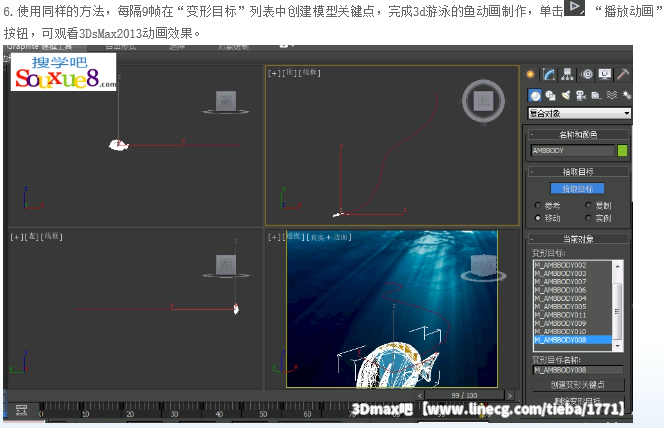Screen dimensions: 664x428
Task: Open the Modify command panel tab
Action: [x=549, y=75]
